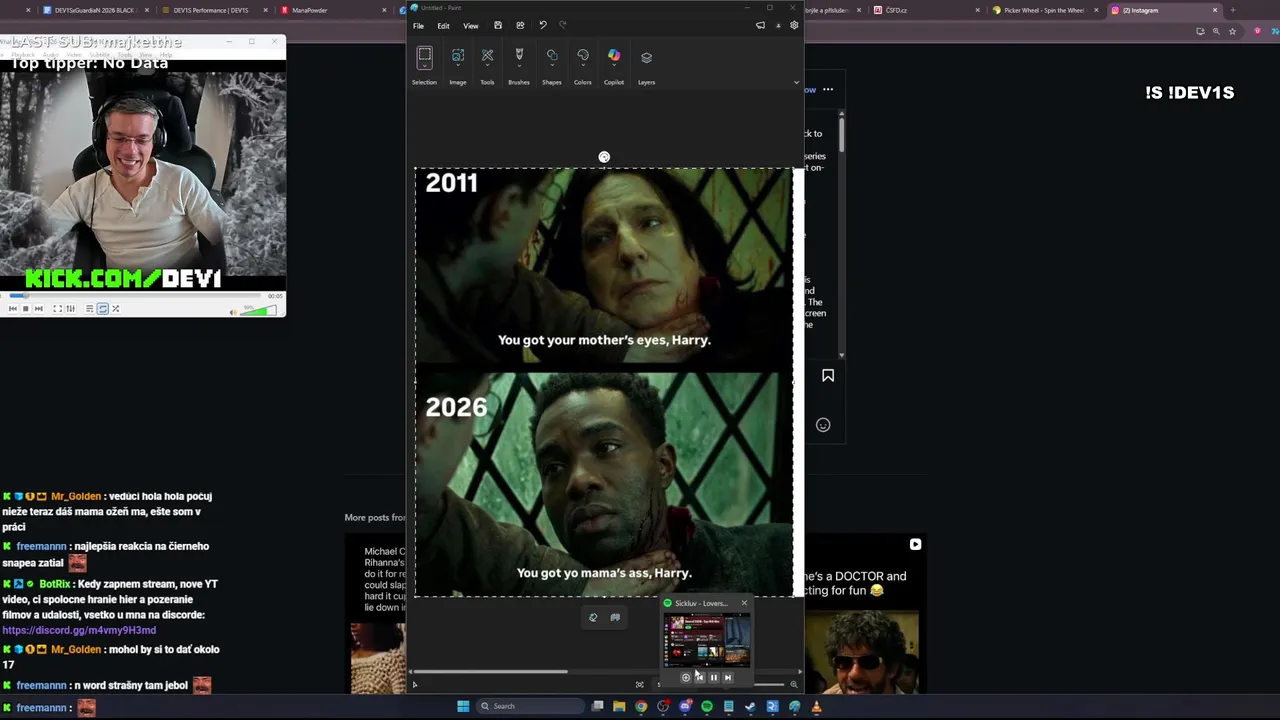1280x720 pixels.
Task: Skip to previous track in Spotify preview
Action: pos(700,677)
